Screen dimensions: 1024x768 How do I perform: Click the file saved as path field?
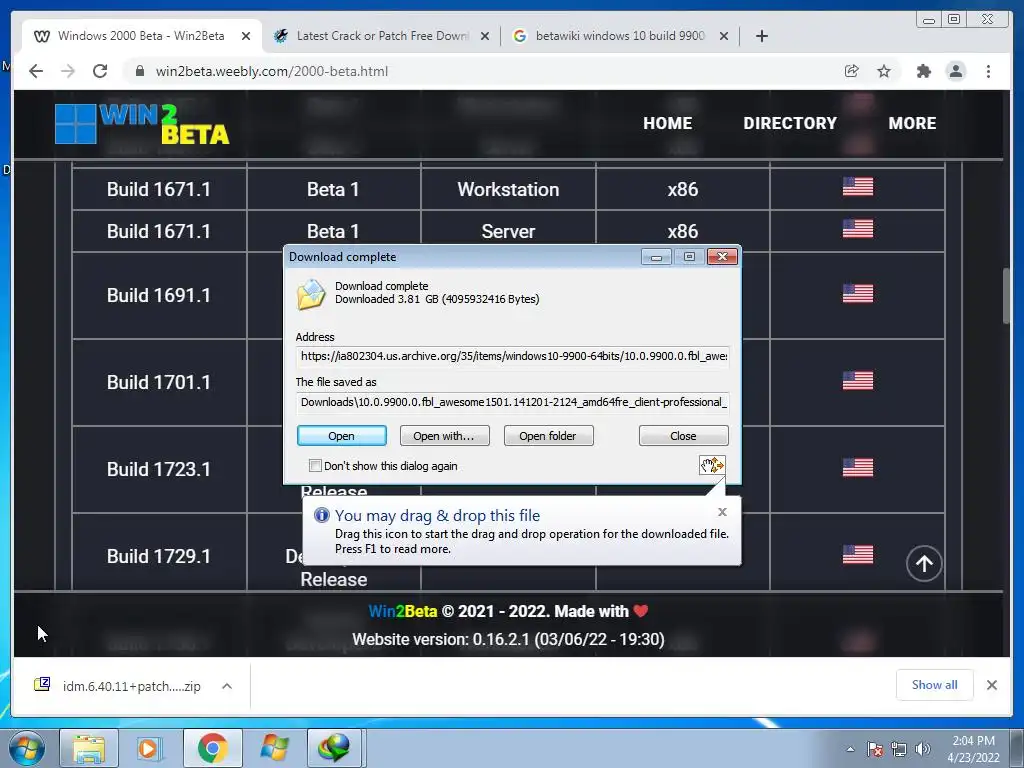(x=513, y=402)
